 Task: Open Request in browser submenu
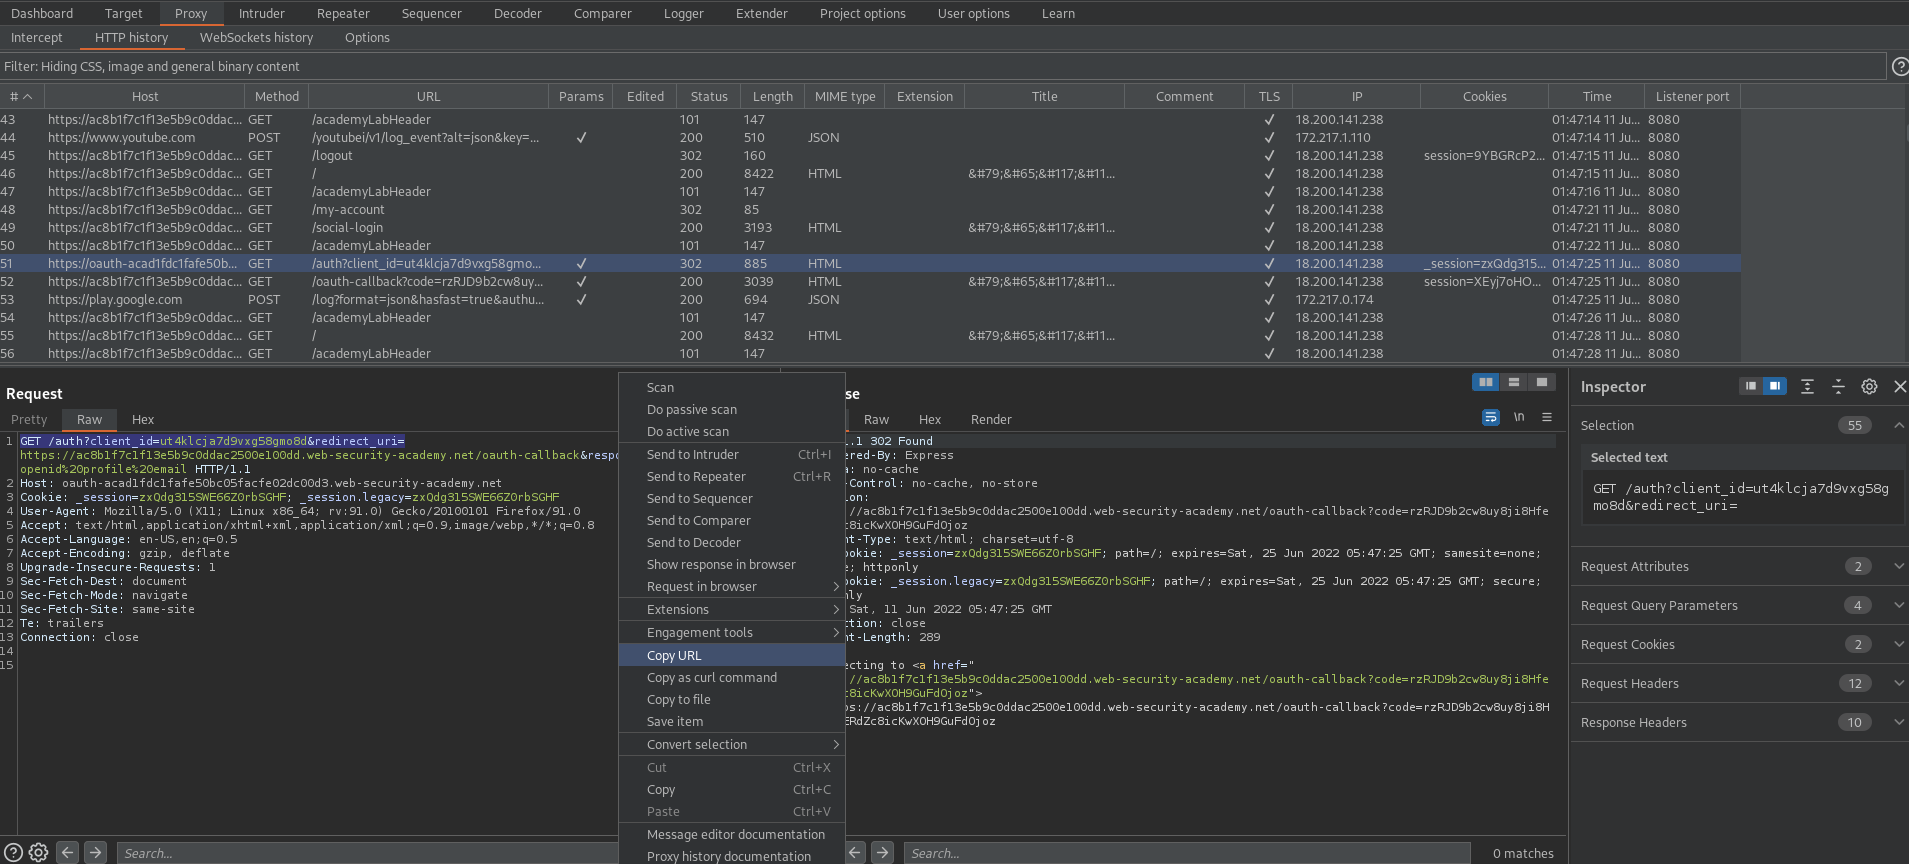tap(732, 586)
